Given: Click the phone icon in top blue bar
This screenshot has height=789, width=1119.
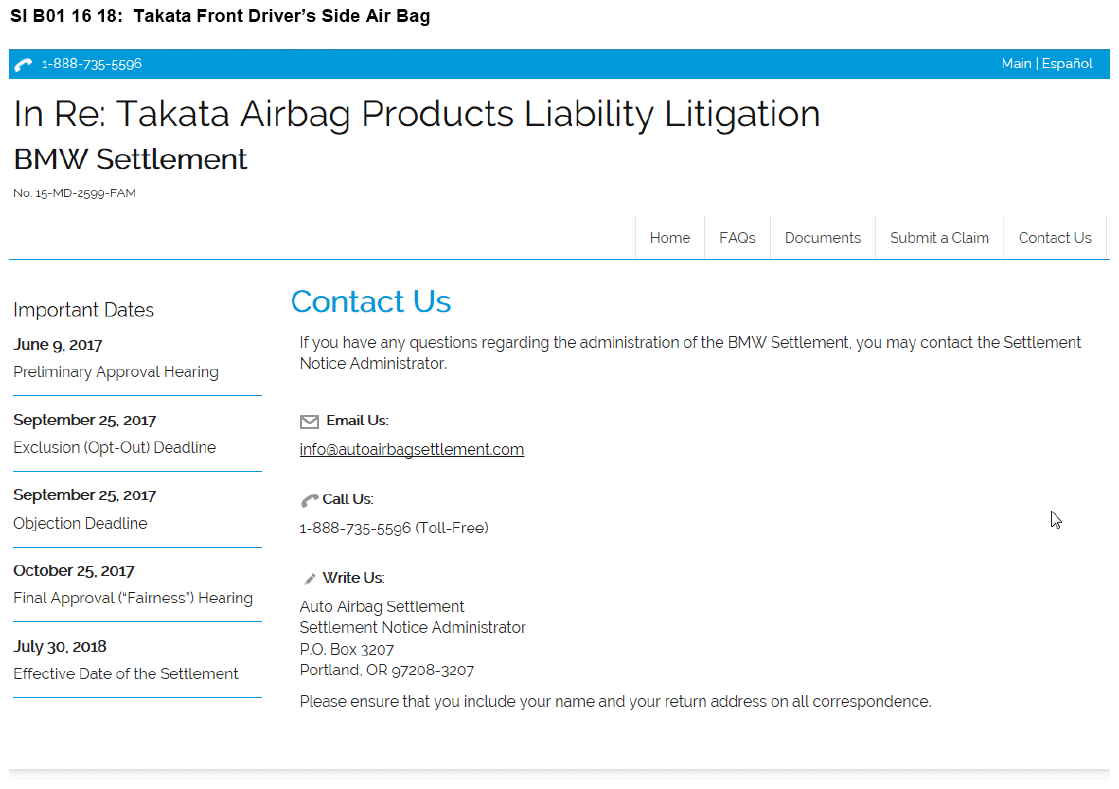Looking at the screenshot, I should [x=24, y=65].
